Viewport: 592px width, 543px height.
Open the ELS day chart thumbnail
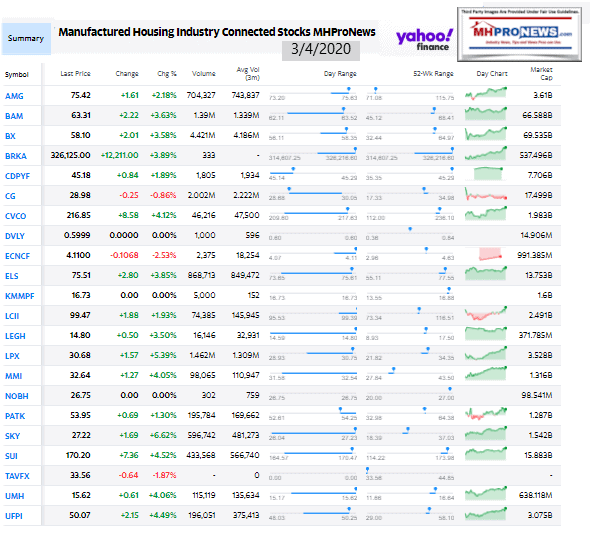[x=486, y=273]
